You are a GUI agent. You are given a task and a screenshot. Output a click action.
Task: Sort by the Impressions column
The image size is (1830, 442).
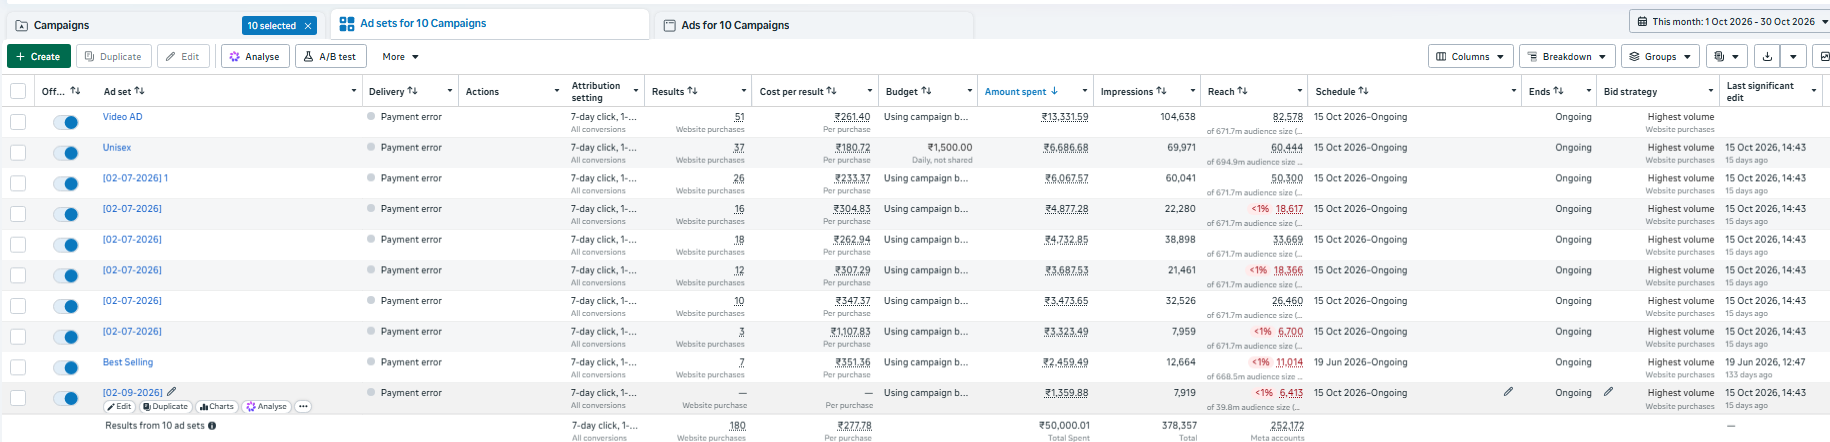click(1161, 91)
